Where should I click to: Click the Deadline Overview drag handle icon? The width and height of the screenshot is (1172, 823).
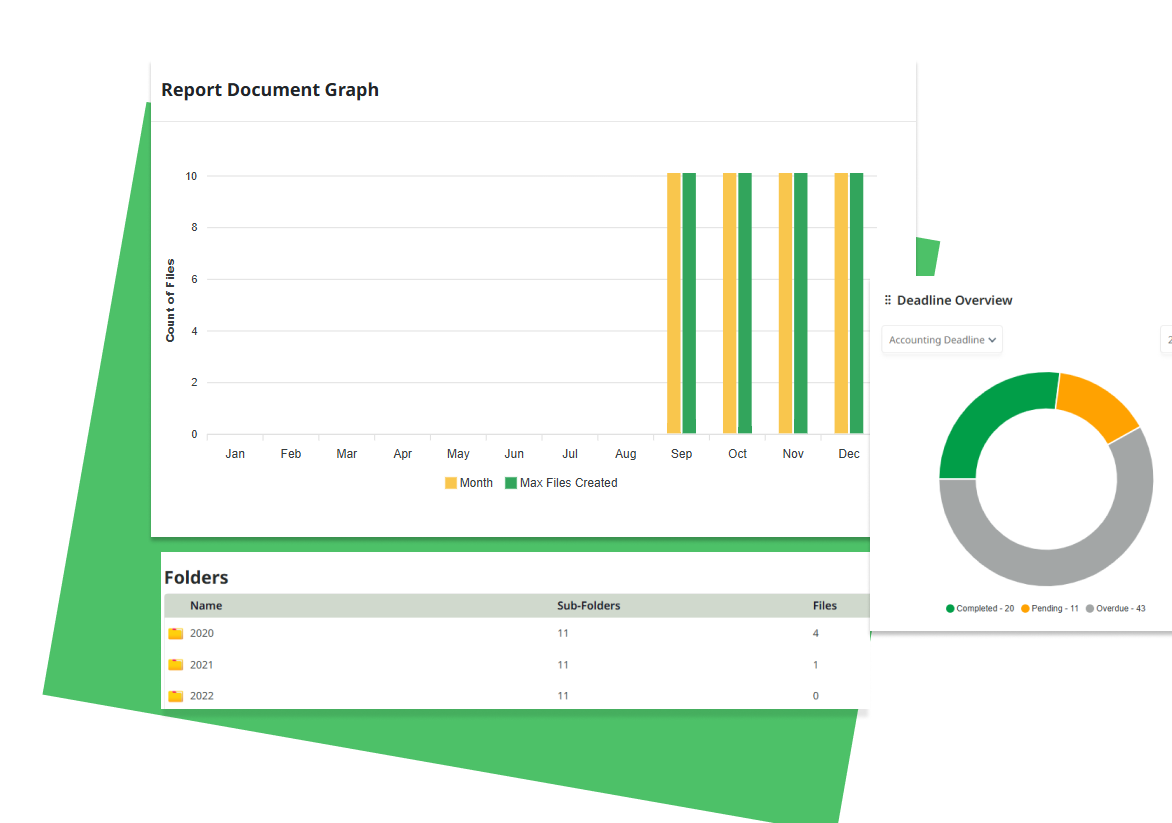point(888,300)
